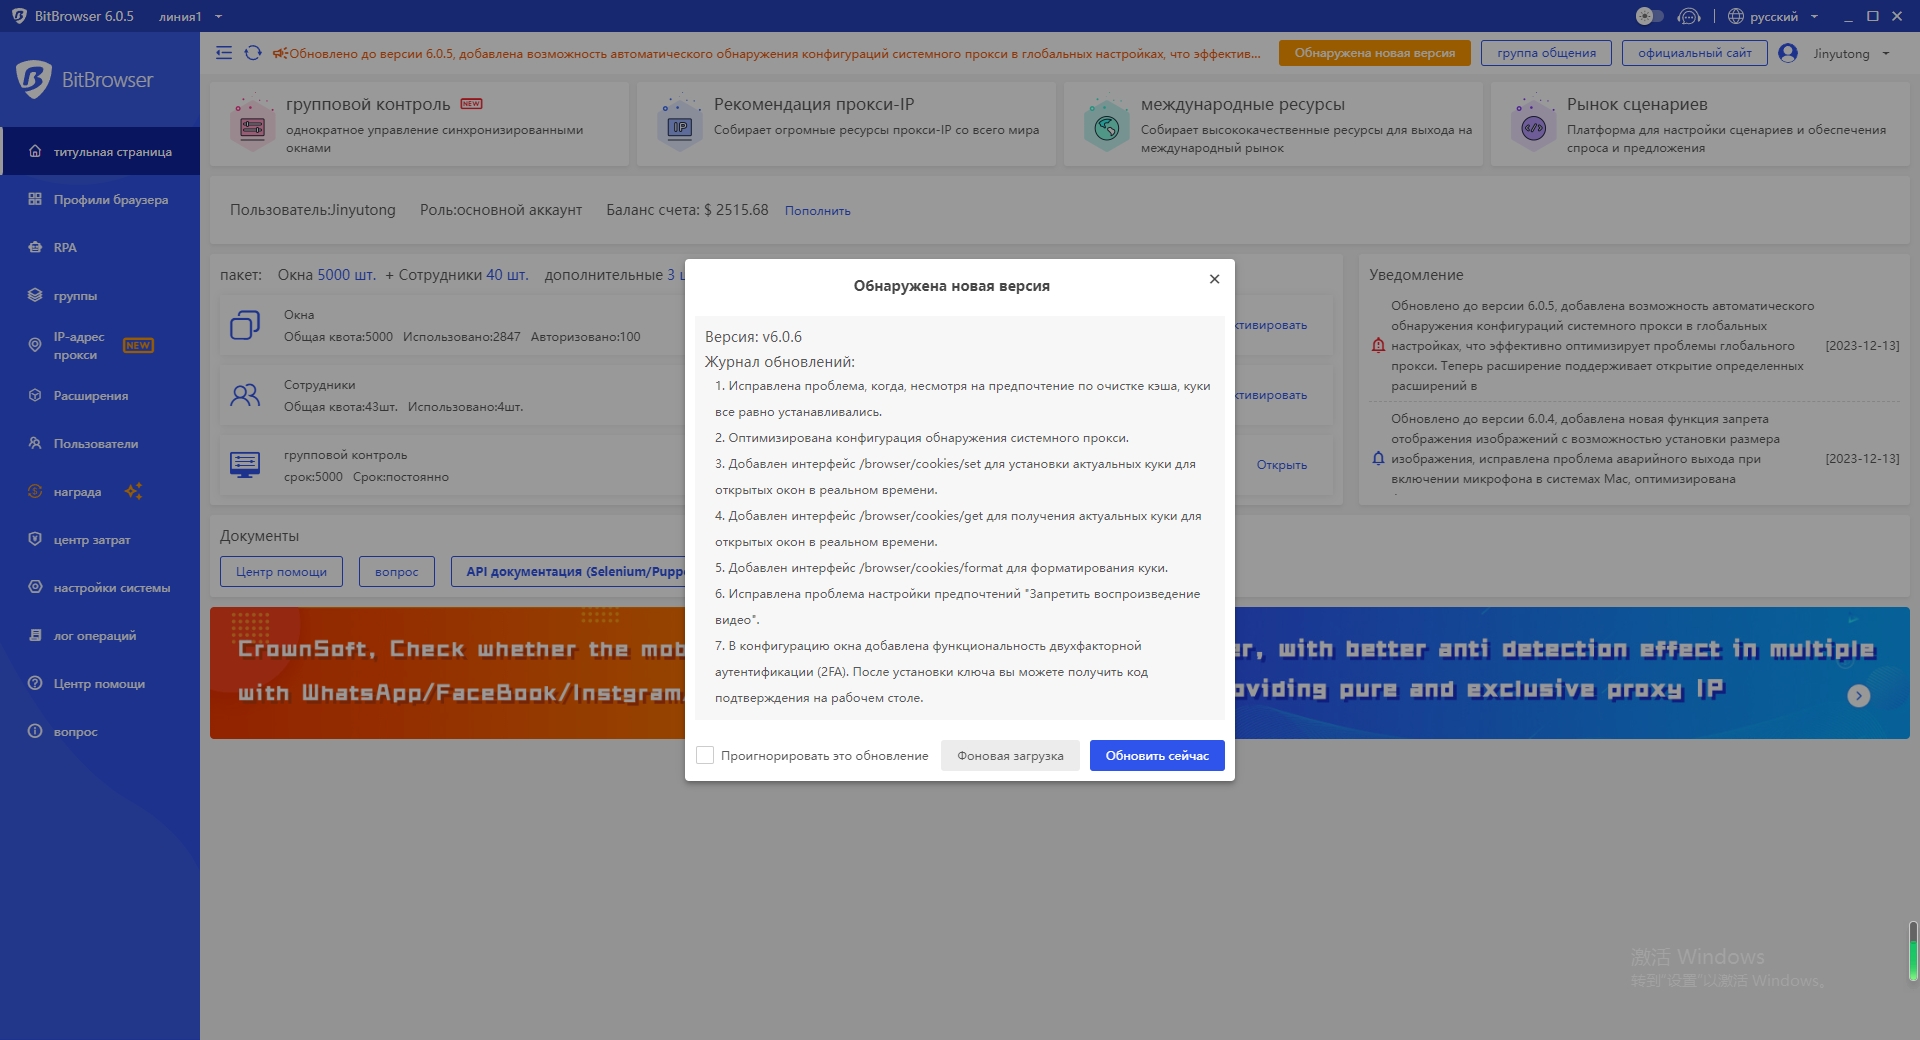Click the sidebar collapse menu icon
Image resolution: width=1920 pixels, height=1040 pixels.
224,53
